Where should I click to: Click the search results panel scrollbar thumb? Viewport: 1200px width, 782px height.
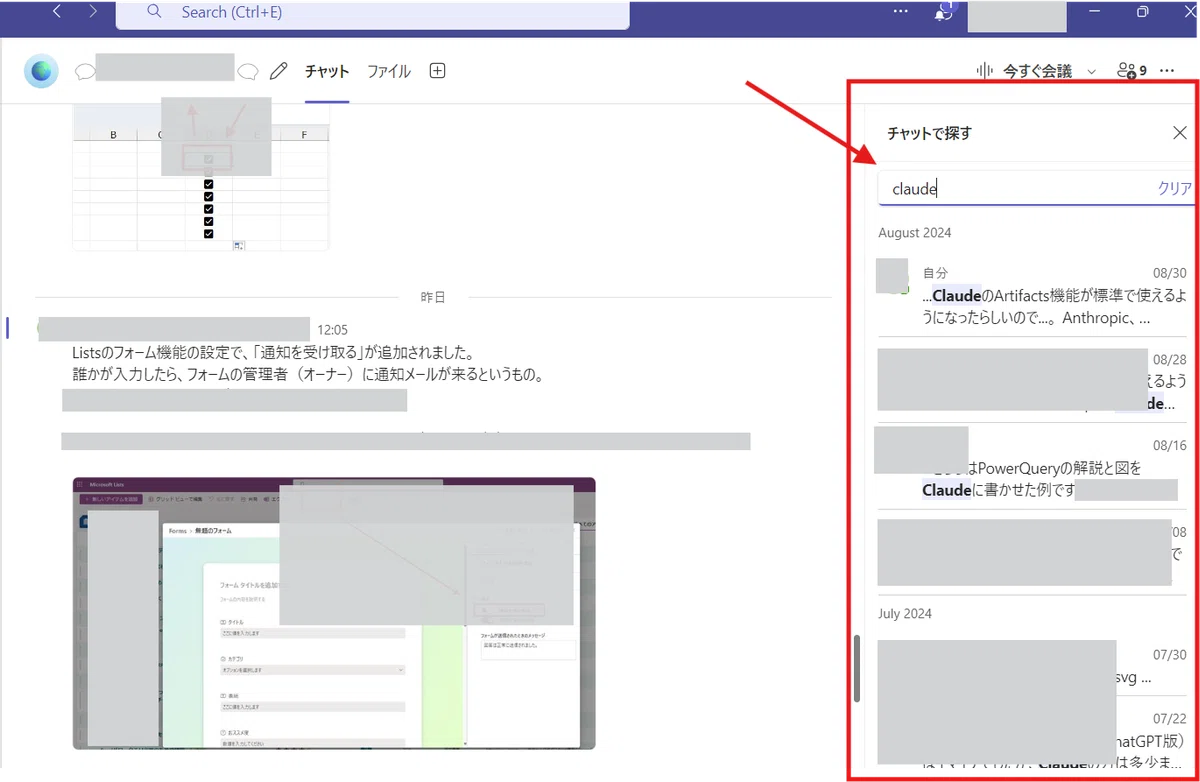[857, 669]
